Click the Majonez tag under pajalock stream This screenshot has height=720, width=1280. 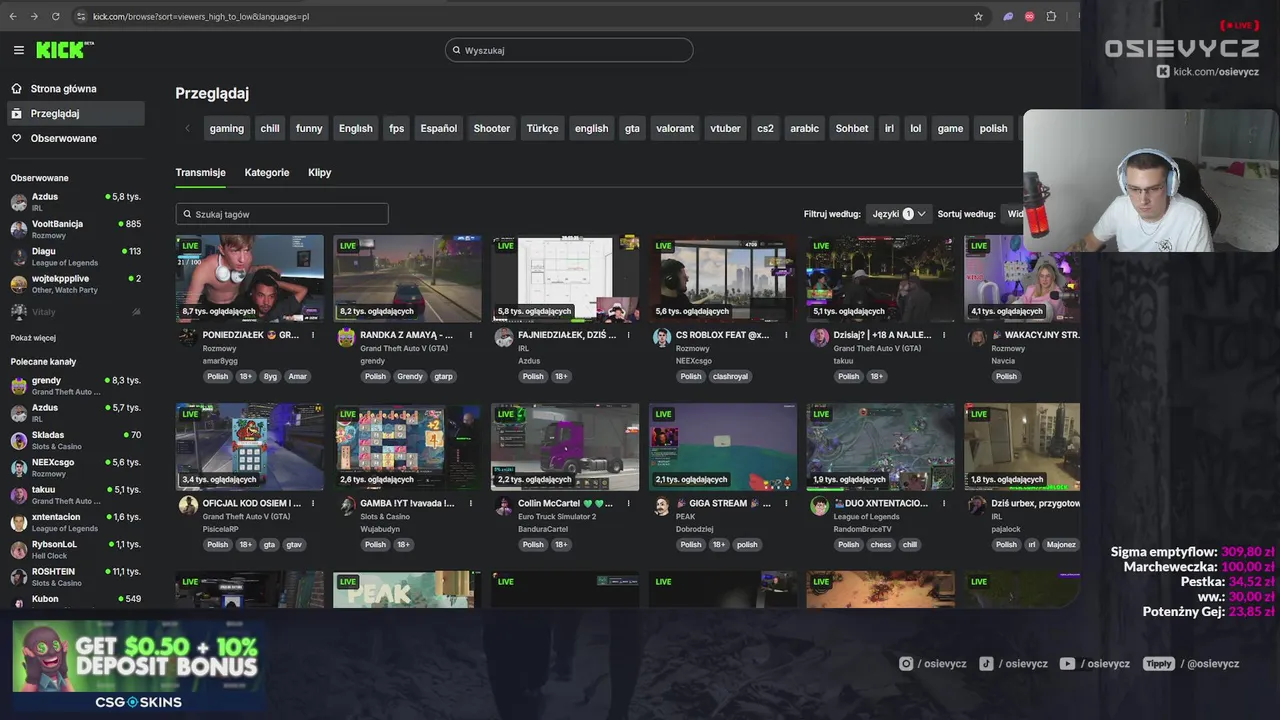tap(1061, 545)
